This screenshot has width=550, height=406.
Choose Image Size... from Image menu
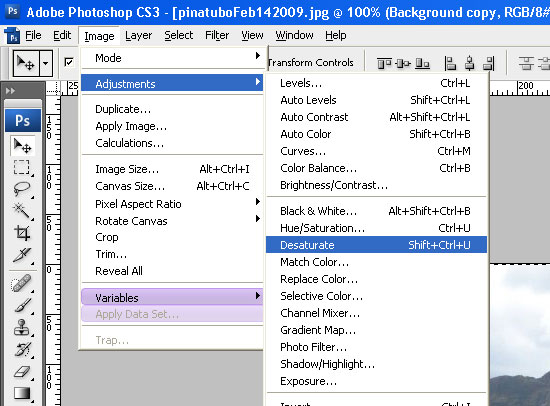(x=173, y=169)
